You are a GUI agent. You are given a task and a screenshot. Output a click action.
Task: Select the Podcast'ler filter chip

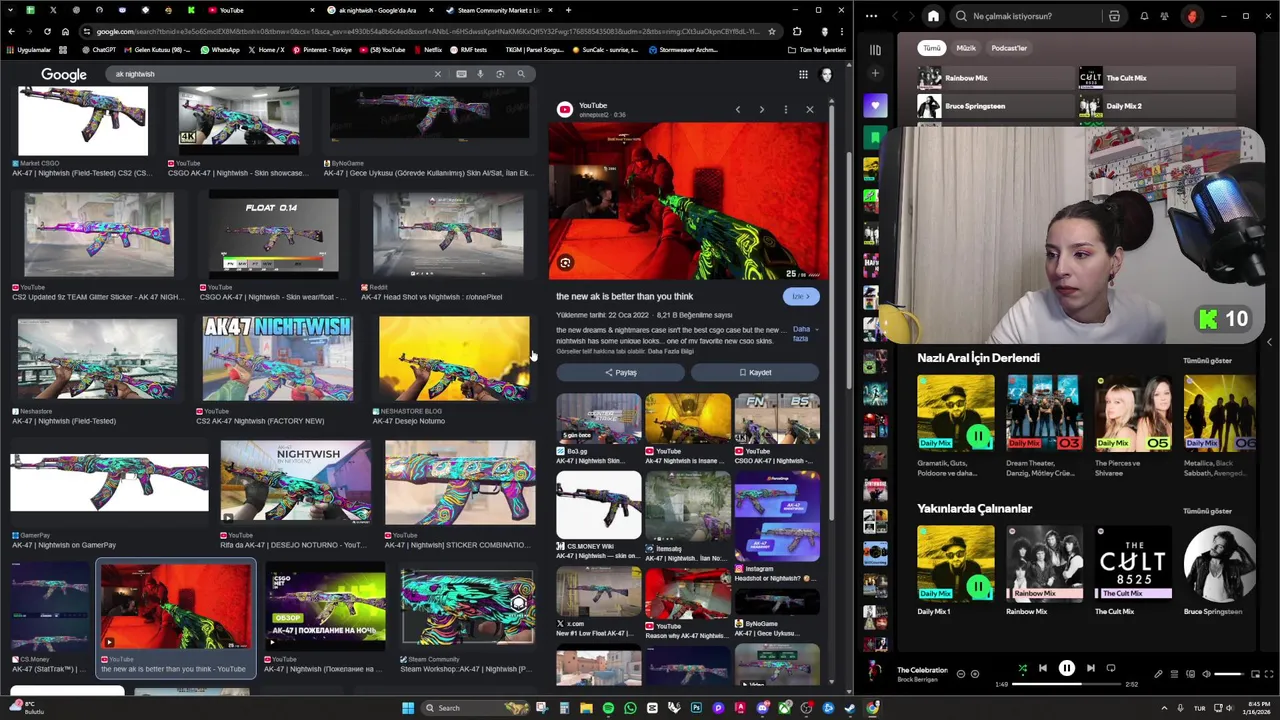[1009, 48]
